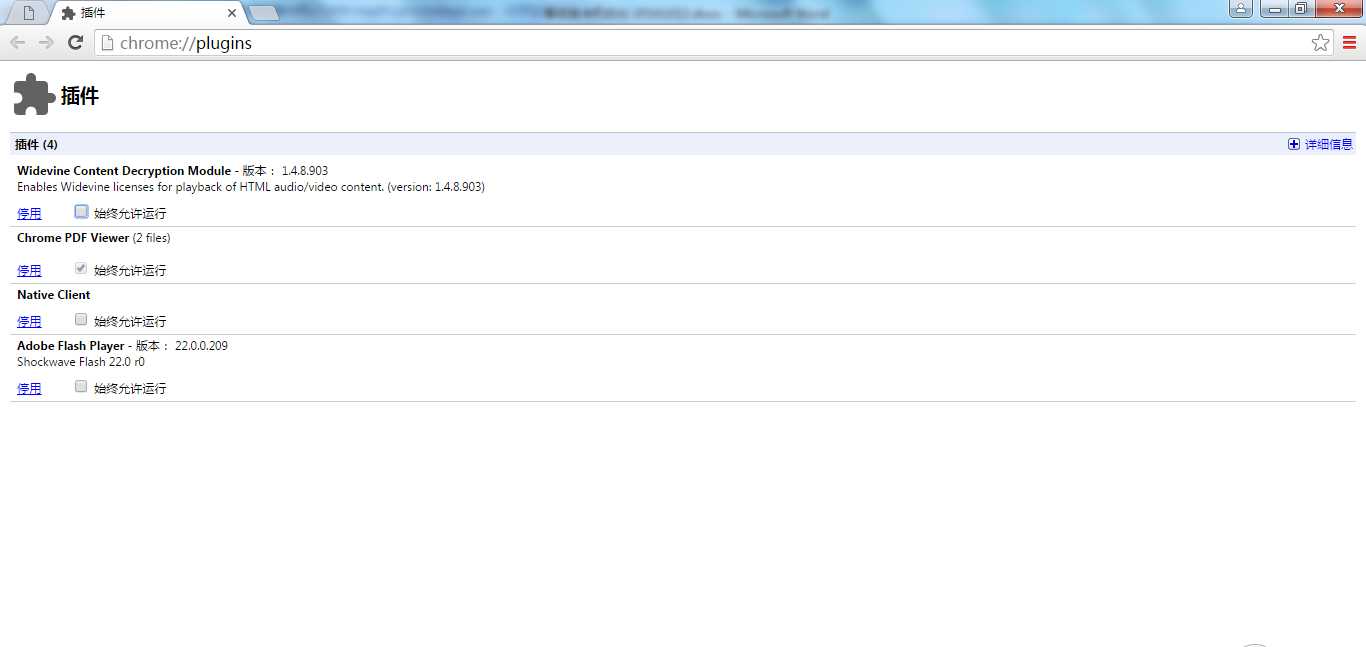Click the Native Client plugin name
The height and width of the screenshot is (647, 1366).
point(54,295)
